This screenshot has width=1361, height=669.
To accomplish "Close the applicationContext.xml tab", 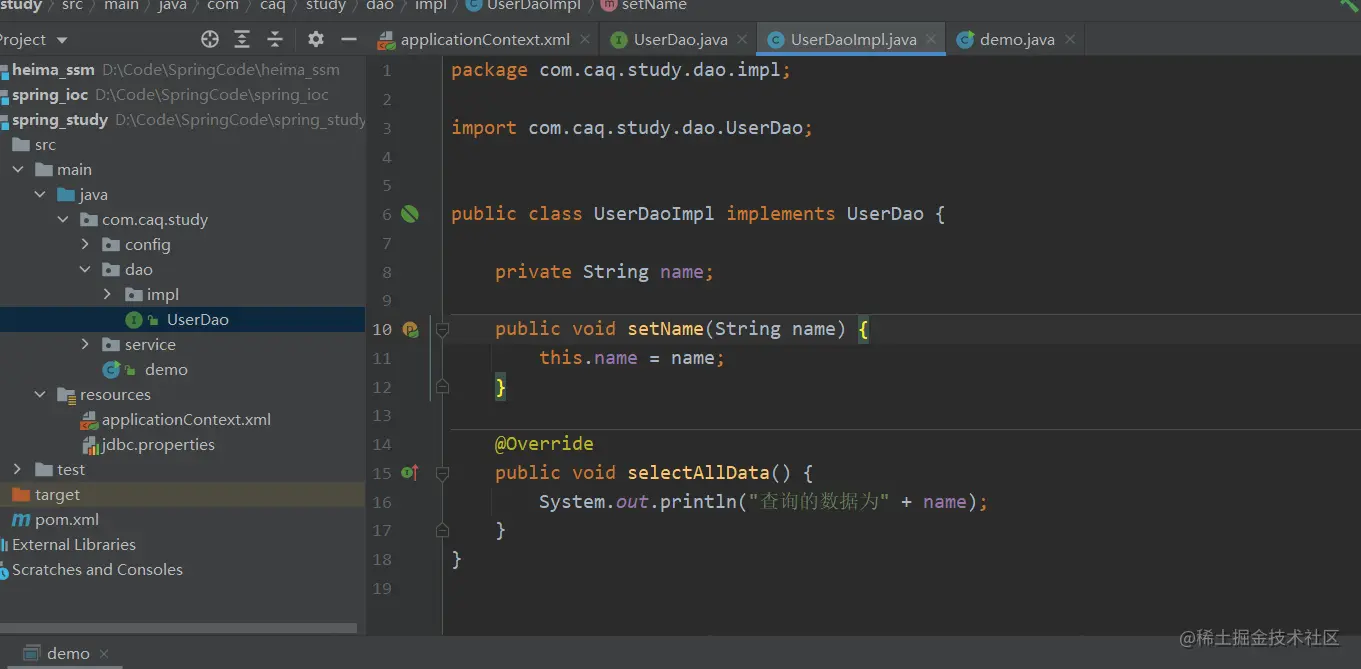I will 584,40.
